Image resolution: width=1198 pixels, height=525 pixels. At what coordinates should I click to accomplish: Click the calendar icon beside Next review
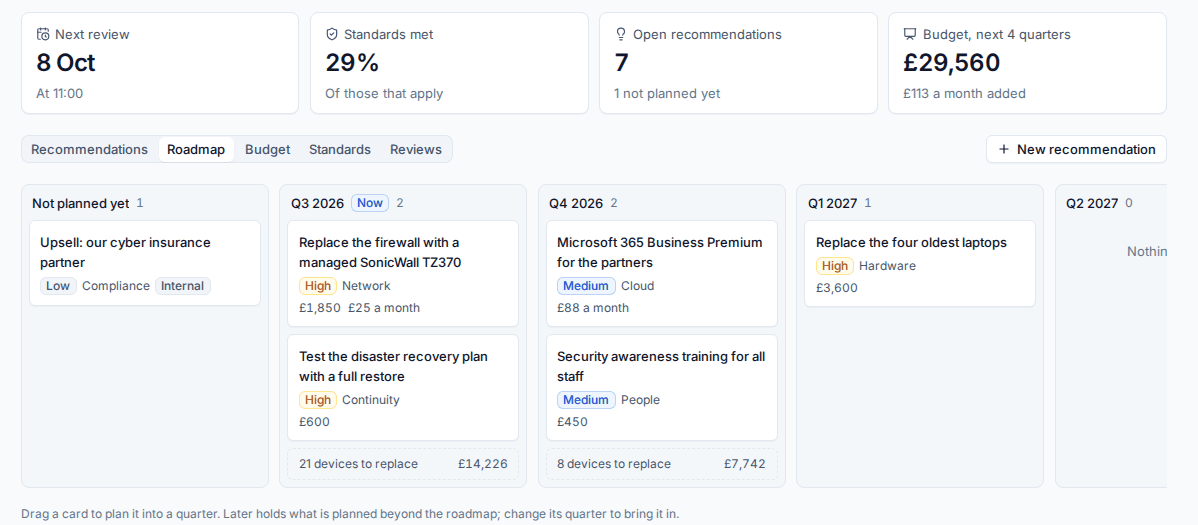coord(44,34)
